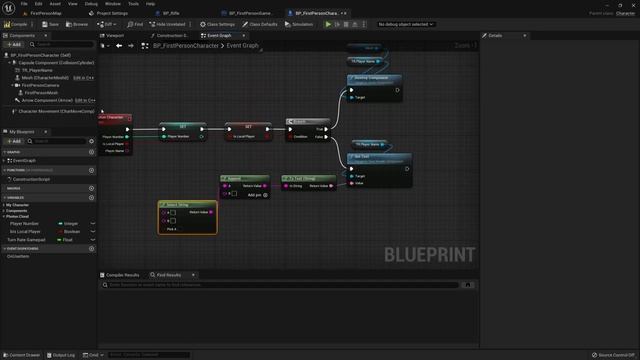Toggle B checkbox on Append node
Screen dimensions: 640x360
click(234, 193)
